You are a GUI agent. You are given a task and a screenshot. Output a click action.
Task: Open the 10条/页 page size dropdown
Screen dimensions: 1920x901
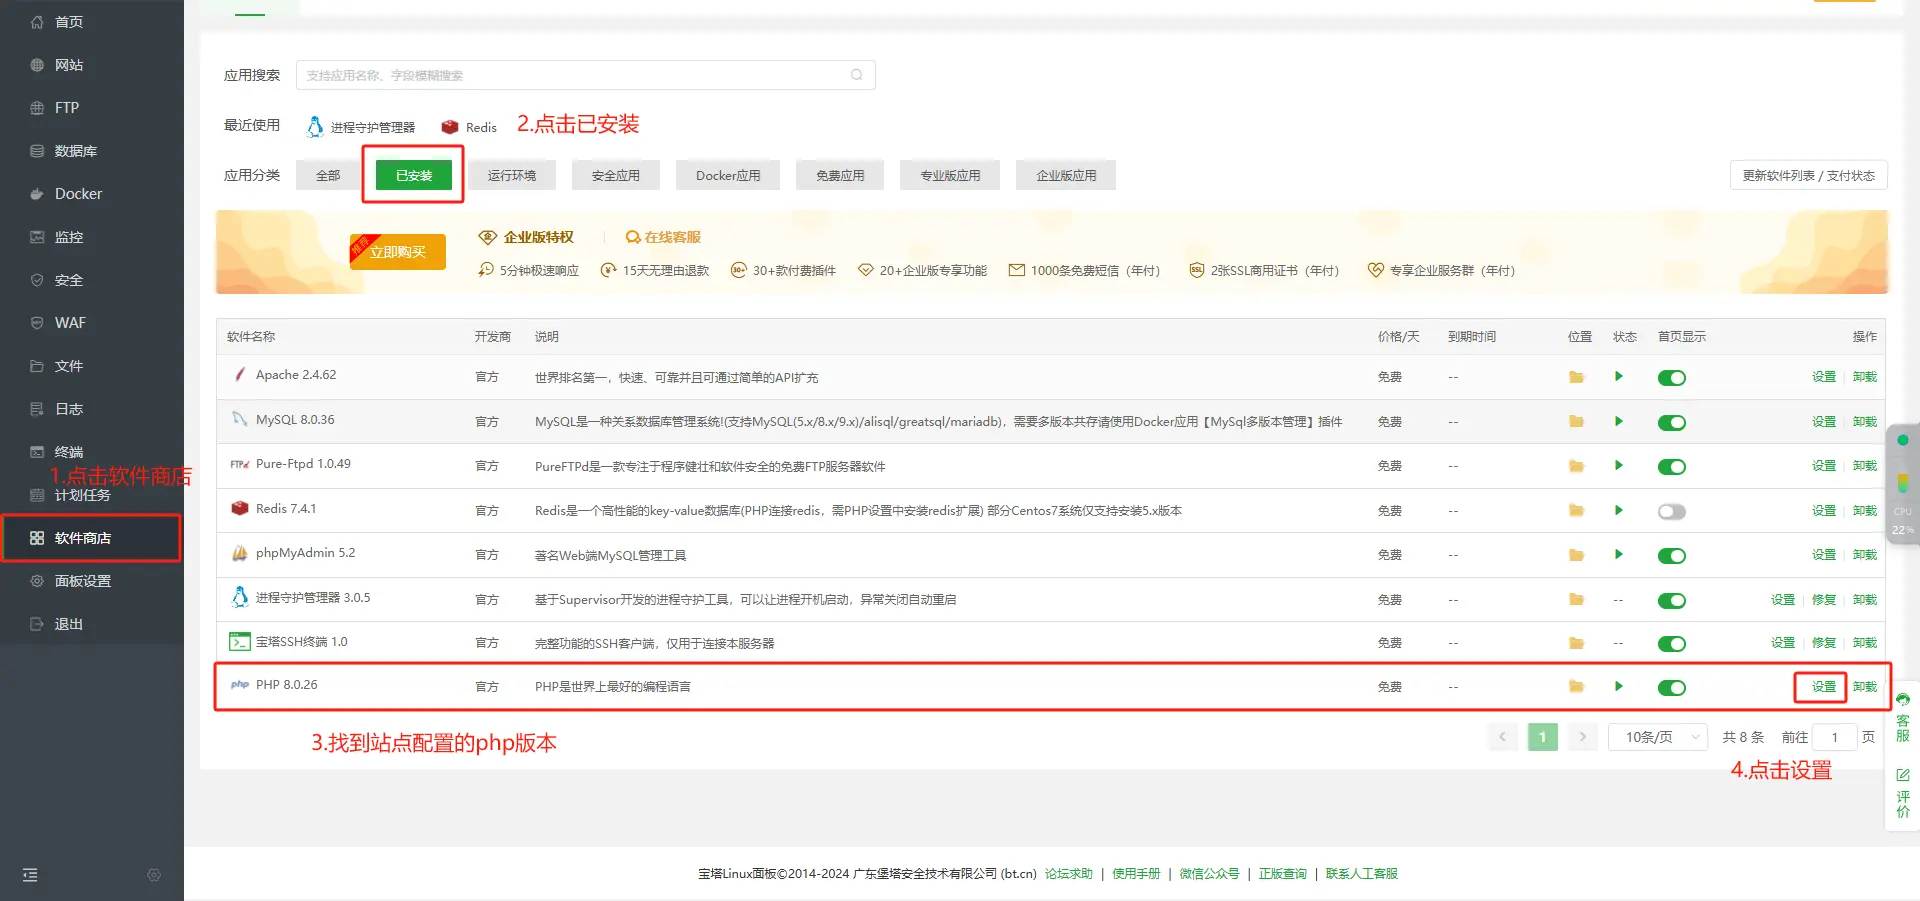[1657, 737]
